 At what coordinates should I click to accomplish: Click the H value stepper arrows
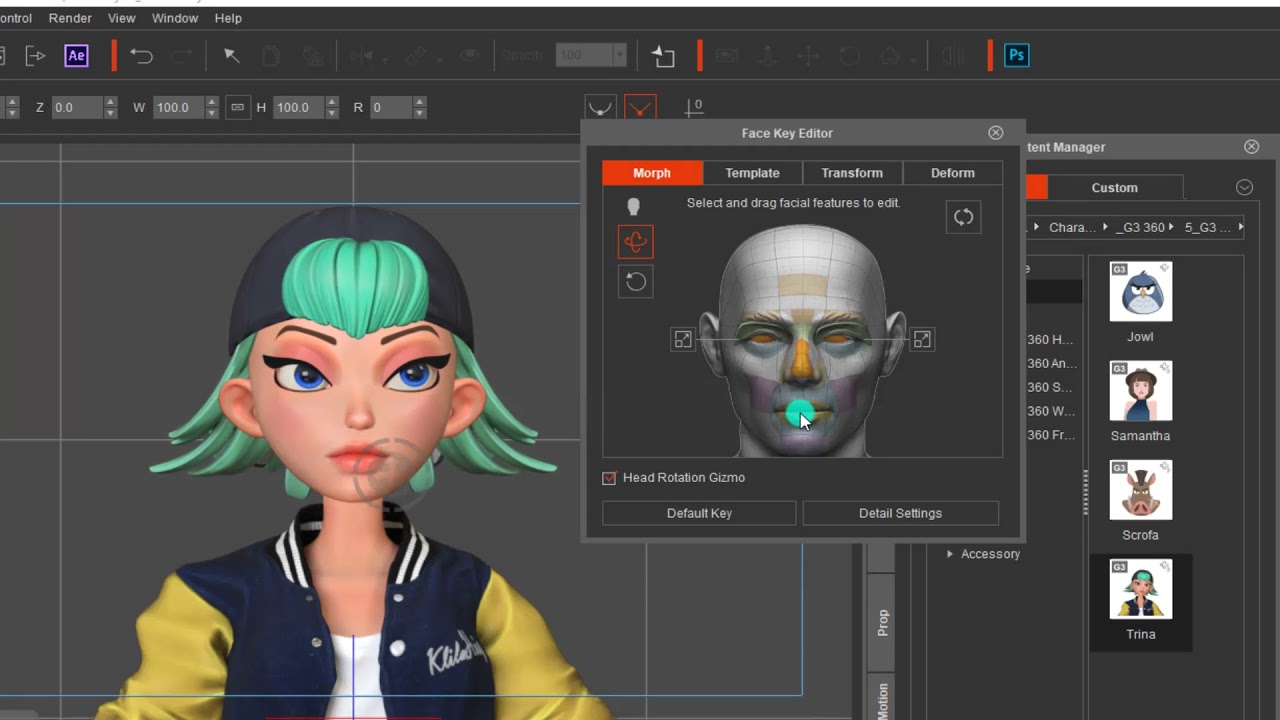point(332,107)
